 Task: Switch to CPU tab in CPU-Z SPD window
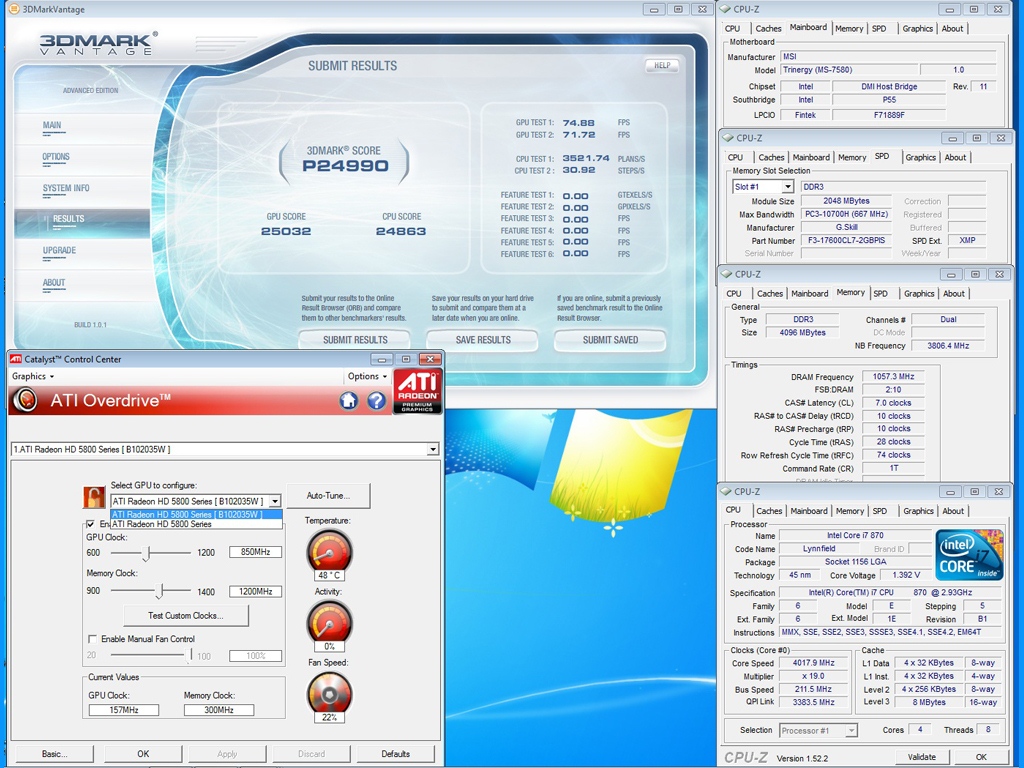coord(735,157)
